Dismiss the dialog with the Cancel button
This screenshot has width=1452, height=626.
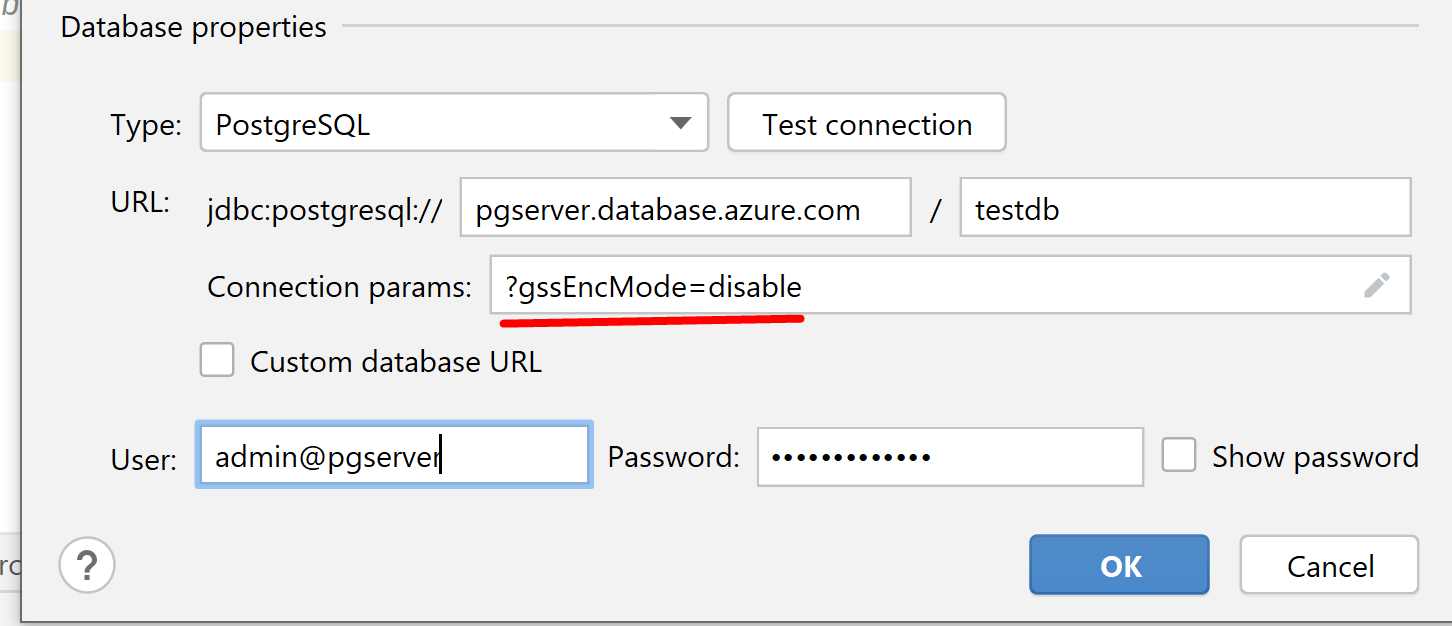pos(1330,565)
